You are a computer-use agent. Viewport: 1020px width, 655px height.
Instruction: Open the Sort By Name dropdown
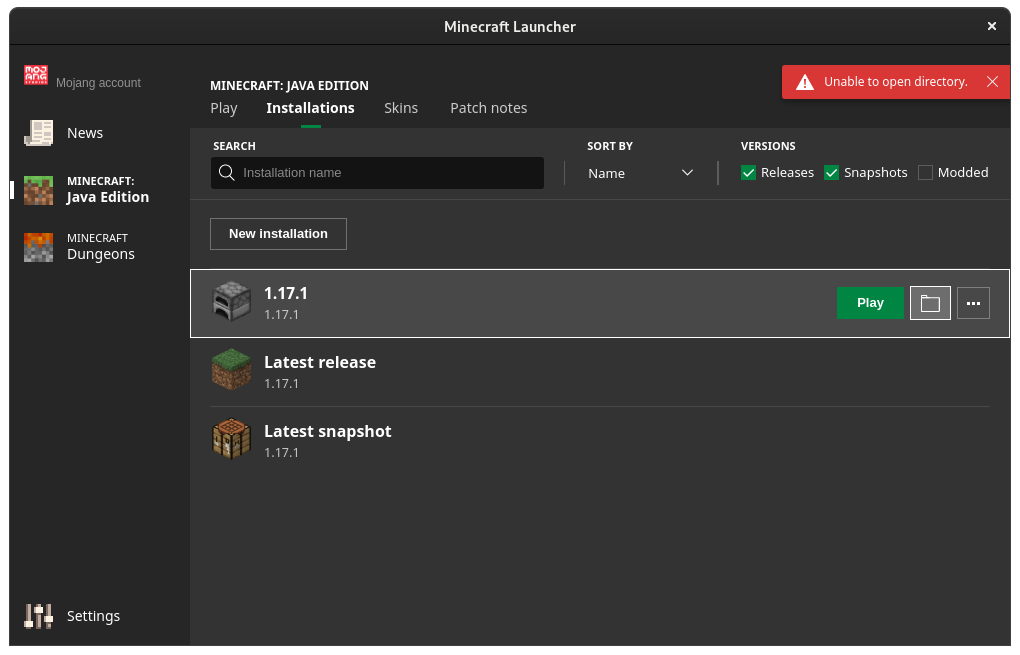pos(641,173)
